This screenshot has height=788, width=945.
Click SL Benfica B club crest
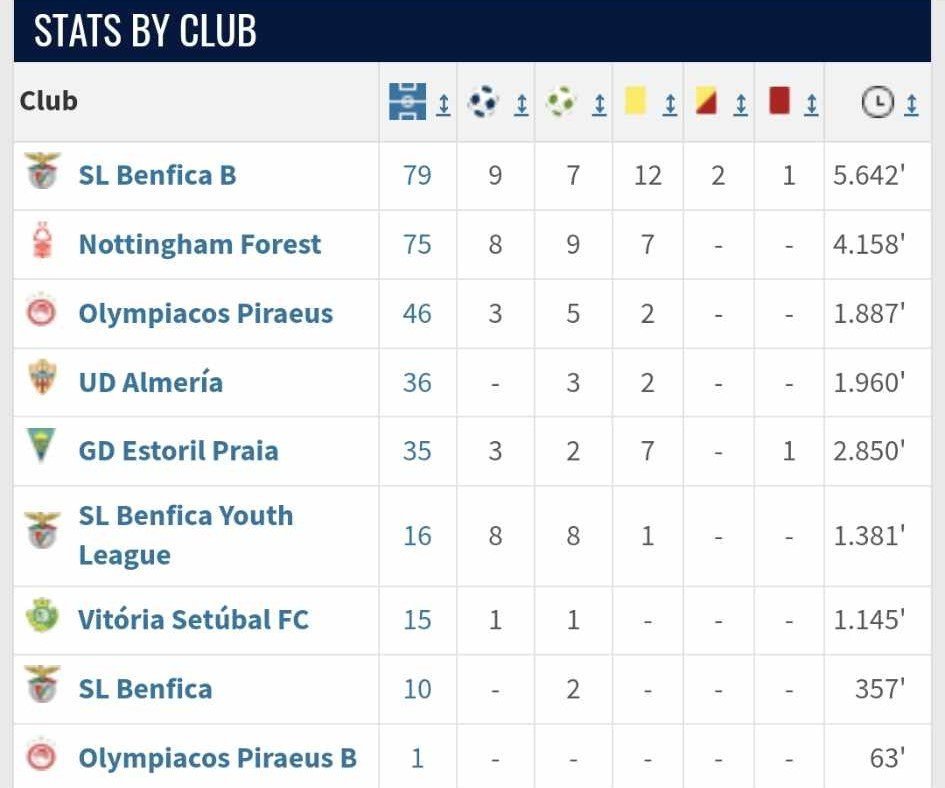42,171
